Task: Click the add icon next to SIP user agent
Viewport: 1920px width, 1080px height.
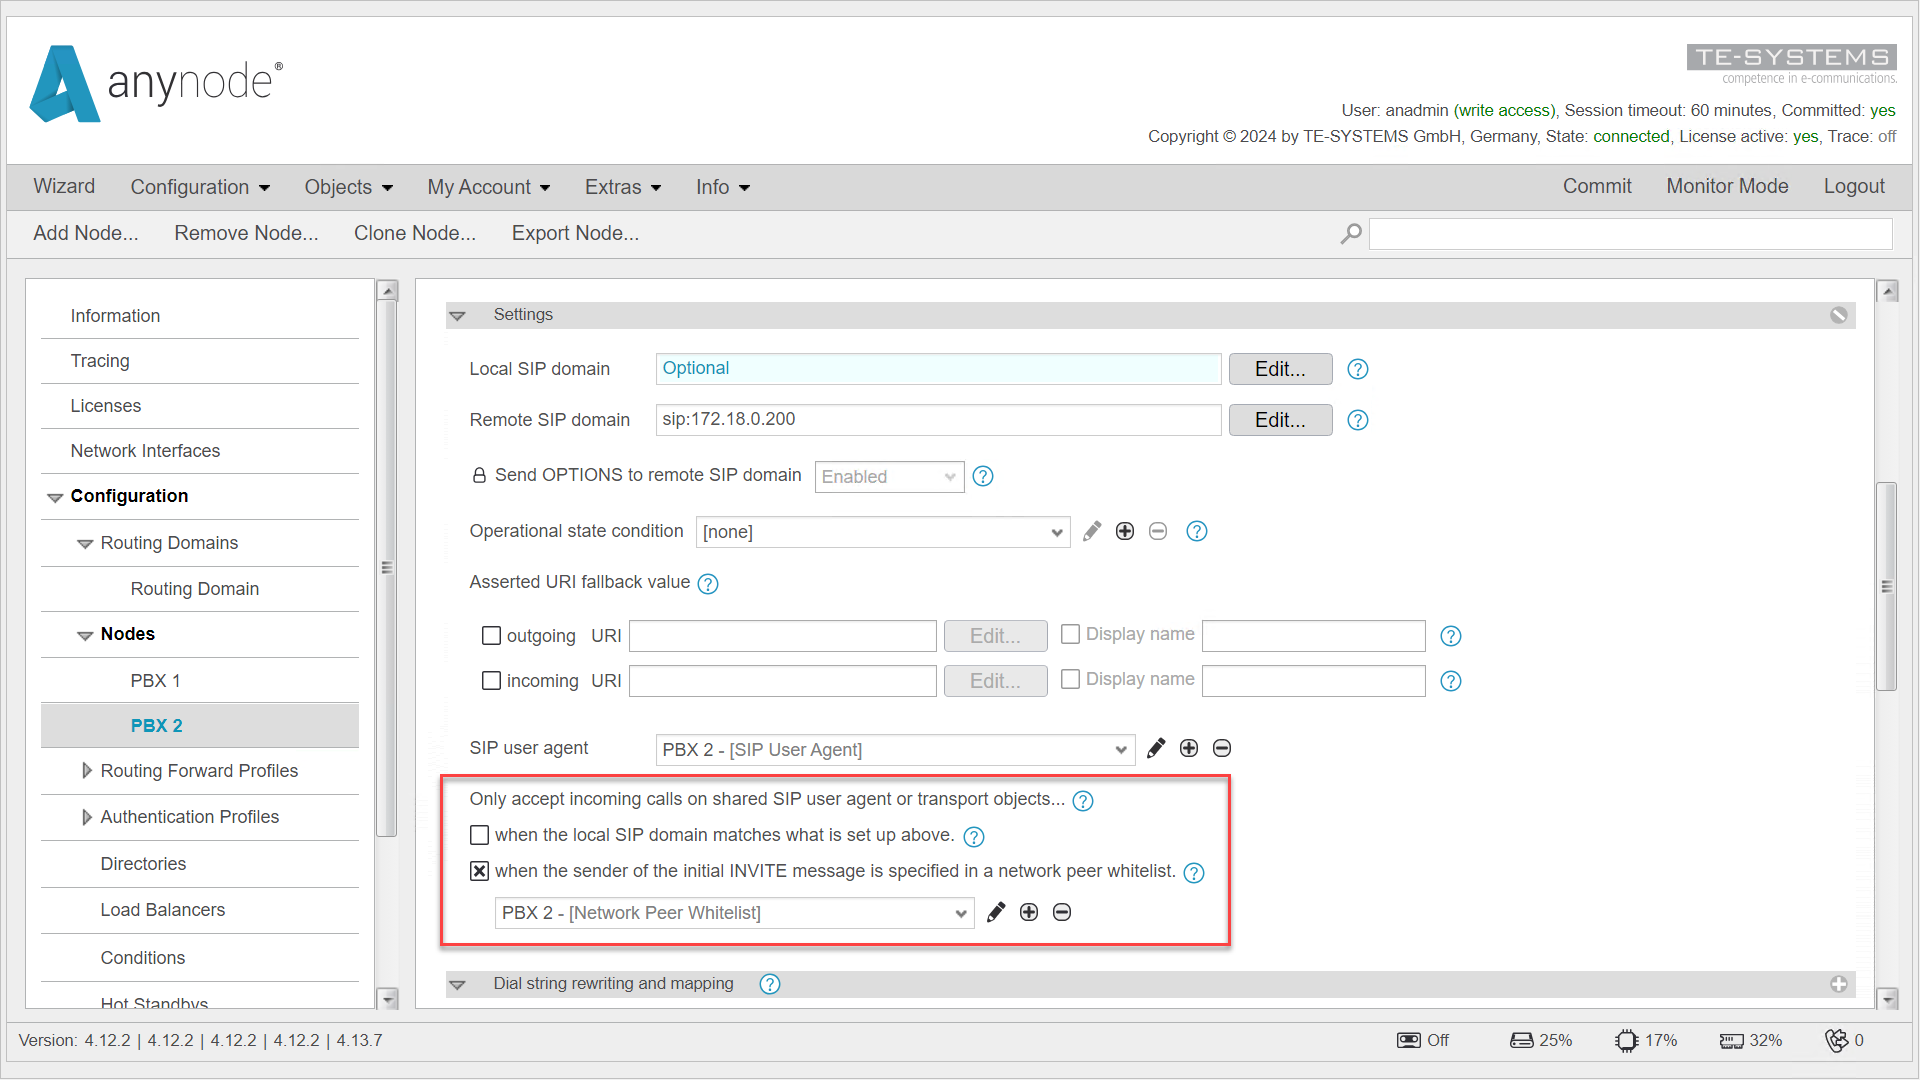Action: [1188, 749]
